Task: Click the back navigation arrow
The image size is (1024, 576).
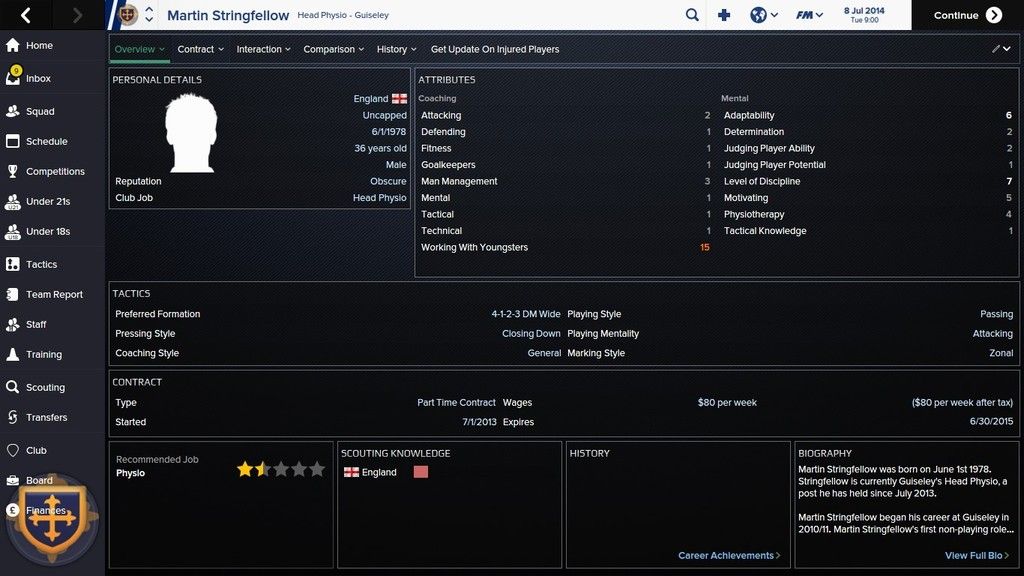Action: pyautogui.click(x=26, y=15)
